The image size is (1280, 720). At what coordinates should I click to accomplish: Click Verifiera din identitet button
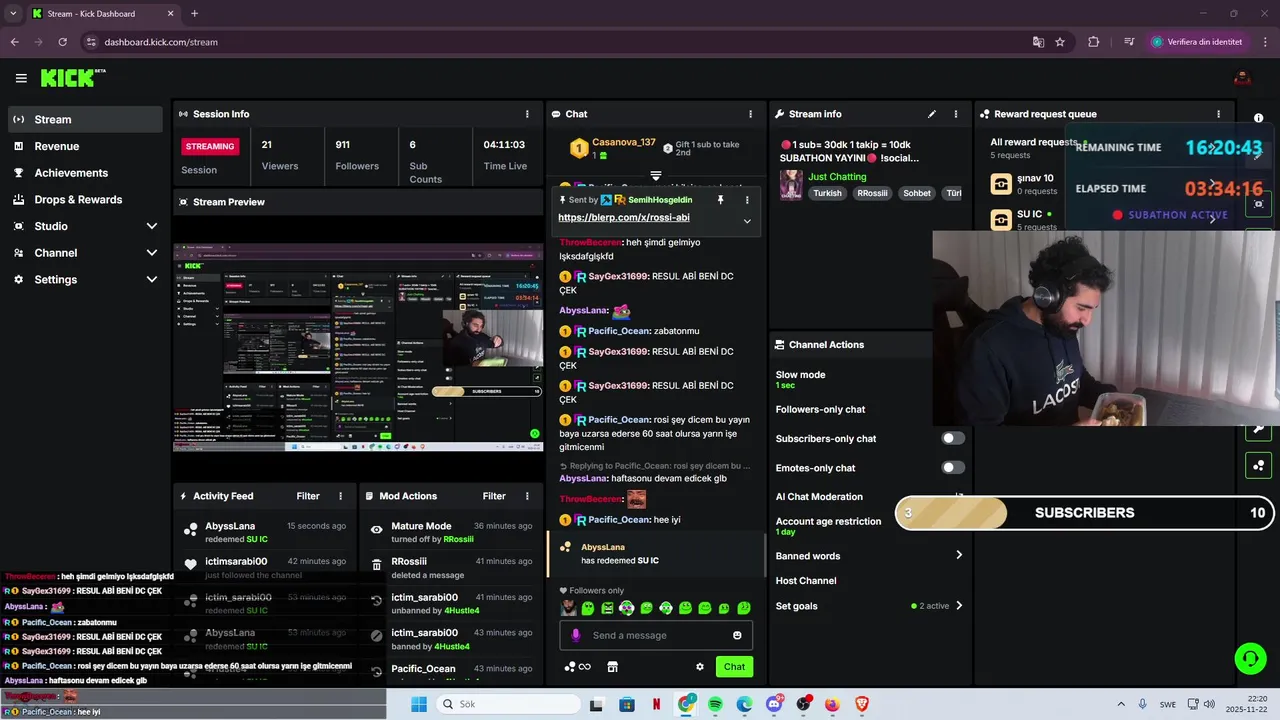[1198, 42]
